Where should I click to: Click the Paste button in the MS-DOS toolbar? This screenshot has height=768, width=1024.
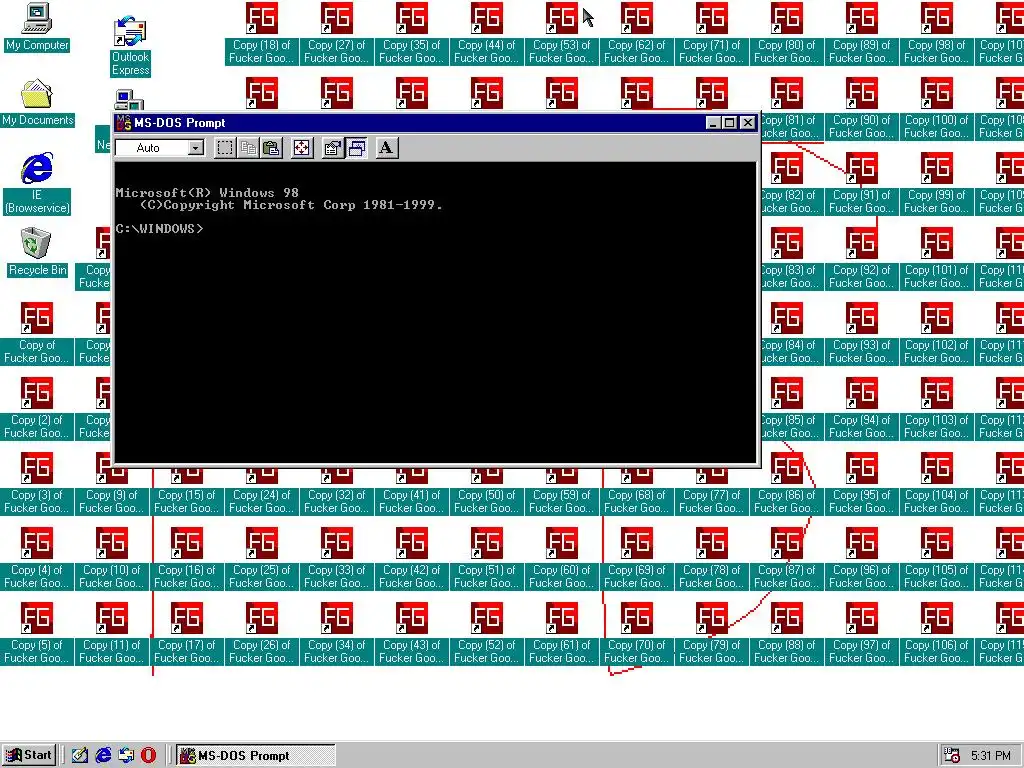(x=272, y=148)
